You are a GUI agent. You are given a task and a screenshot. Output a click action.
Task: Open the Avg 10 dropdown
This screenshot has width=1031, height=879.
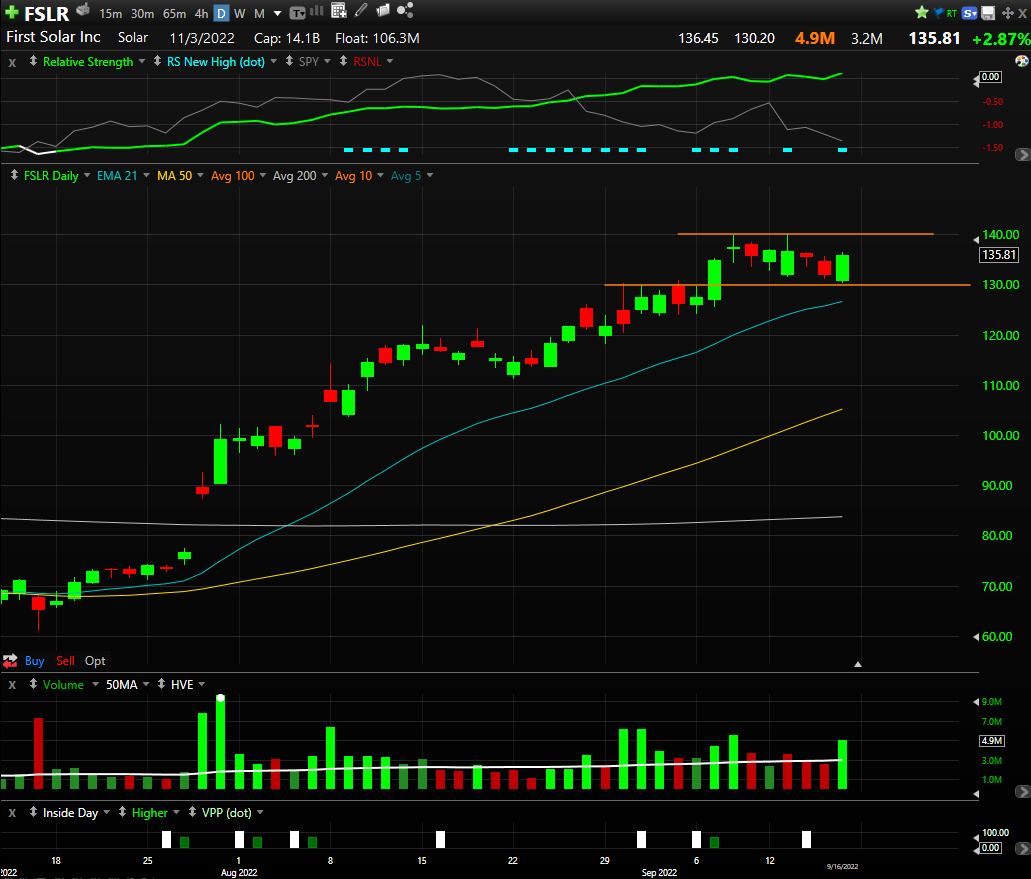pos(381,176)
